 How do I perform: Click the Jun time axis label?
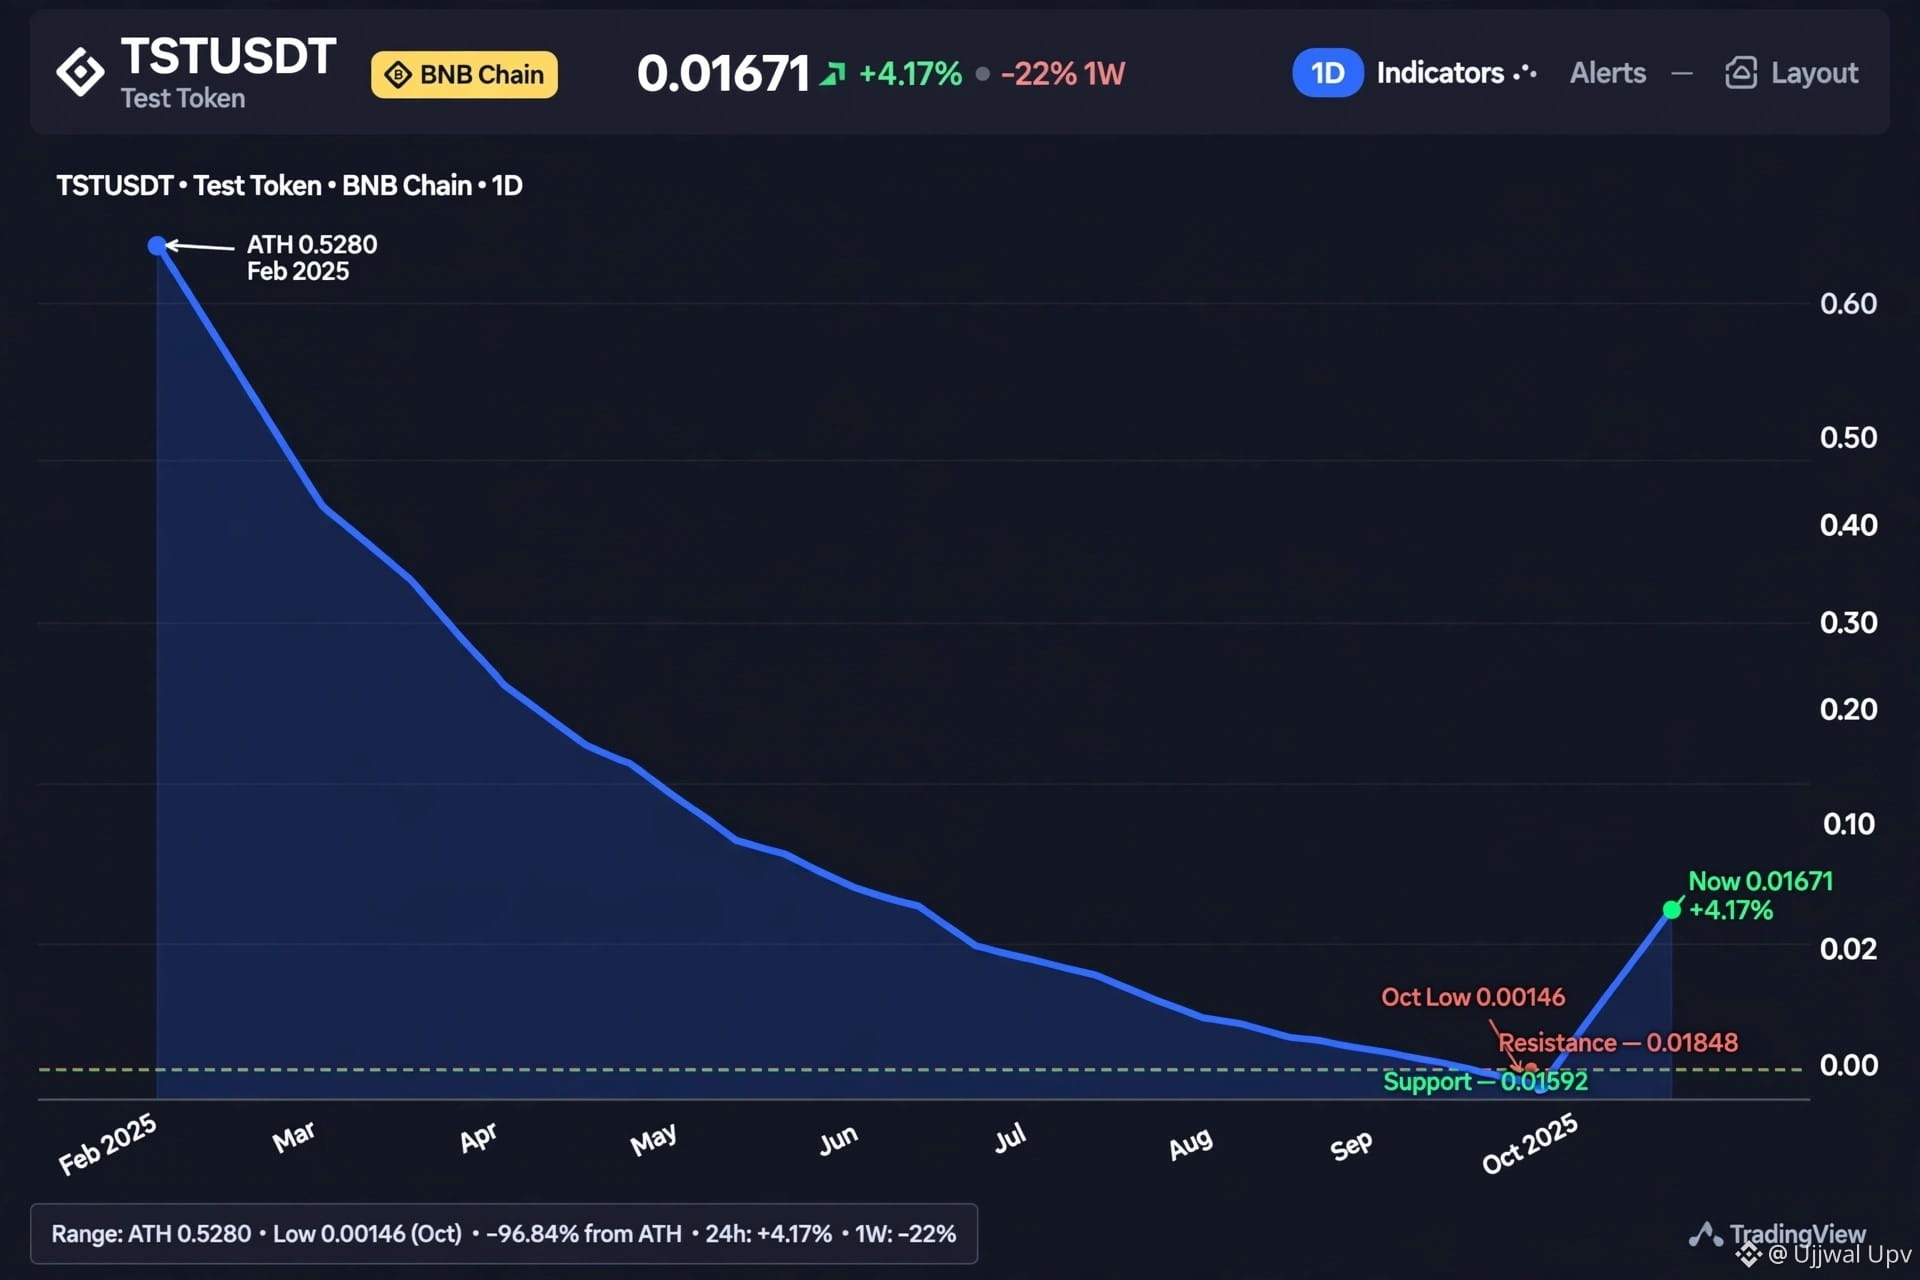tap(838, 1139)
